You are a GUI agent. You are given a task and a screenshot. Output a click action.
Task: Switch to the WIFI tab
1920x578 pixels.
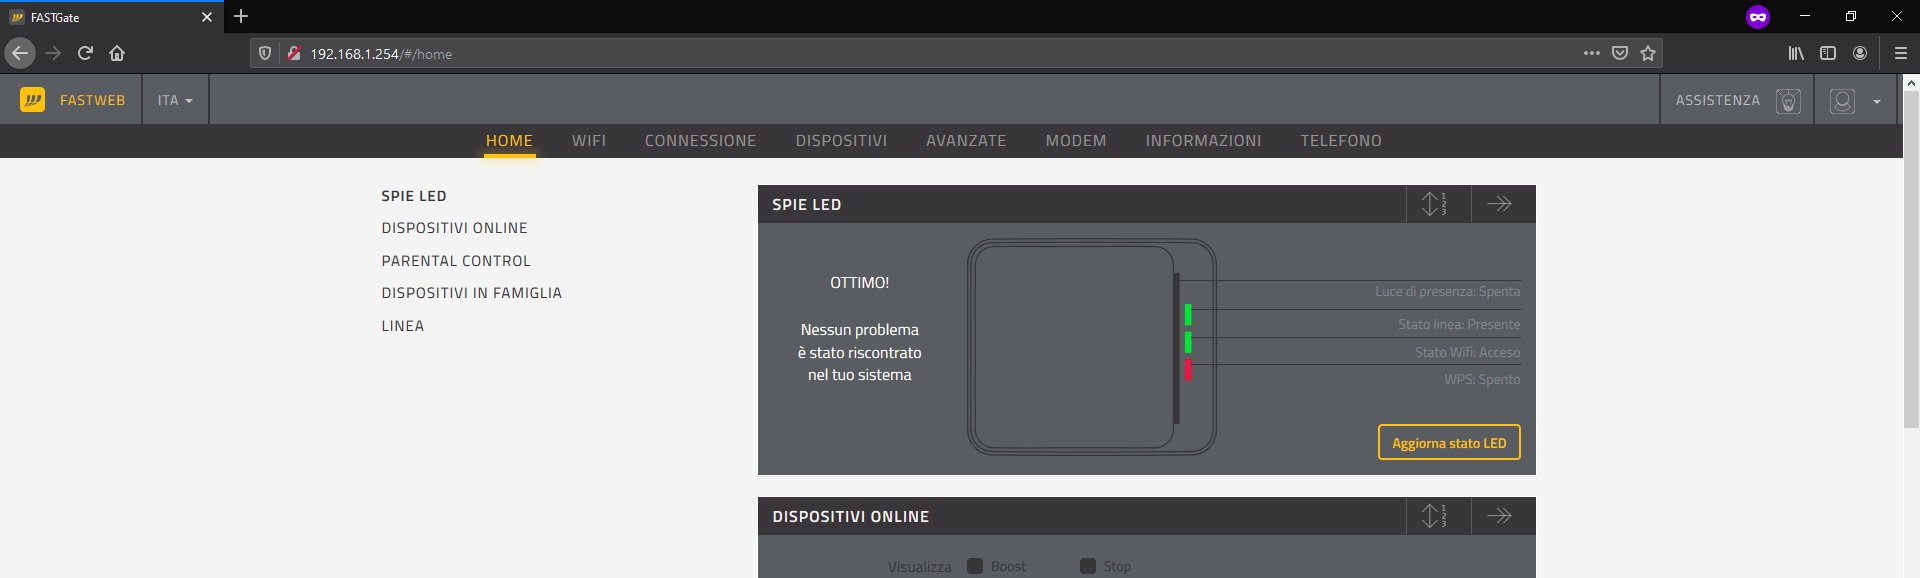pos(589,141)
